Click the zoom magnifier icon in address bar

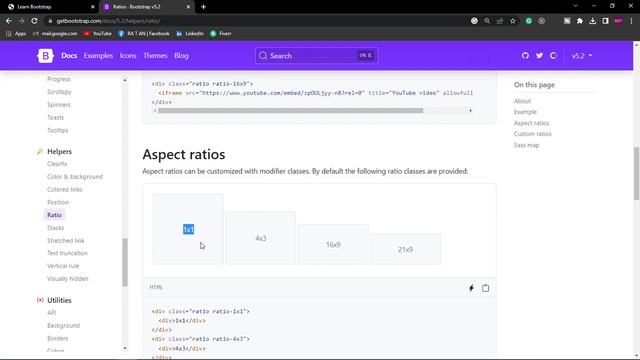tap(487, 21)
